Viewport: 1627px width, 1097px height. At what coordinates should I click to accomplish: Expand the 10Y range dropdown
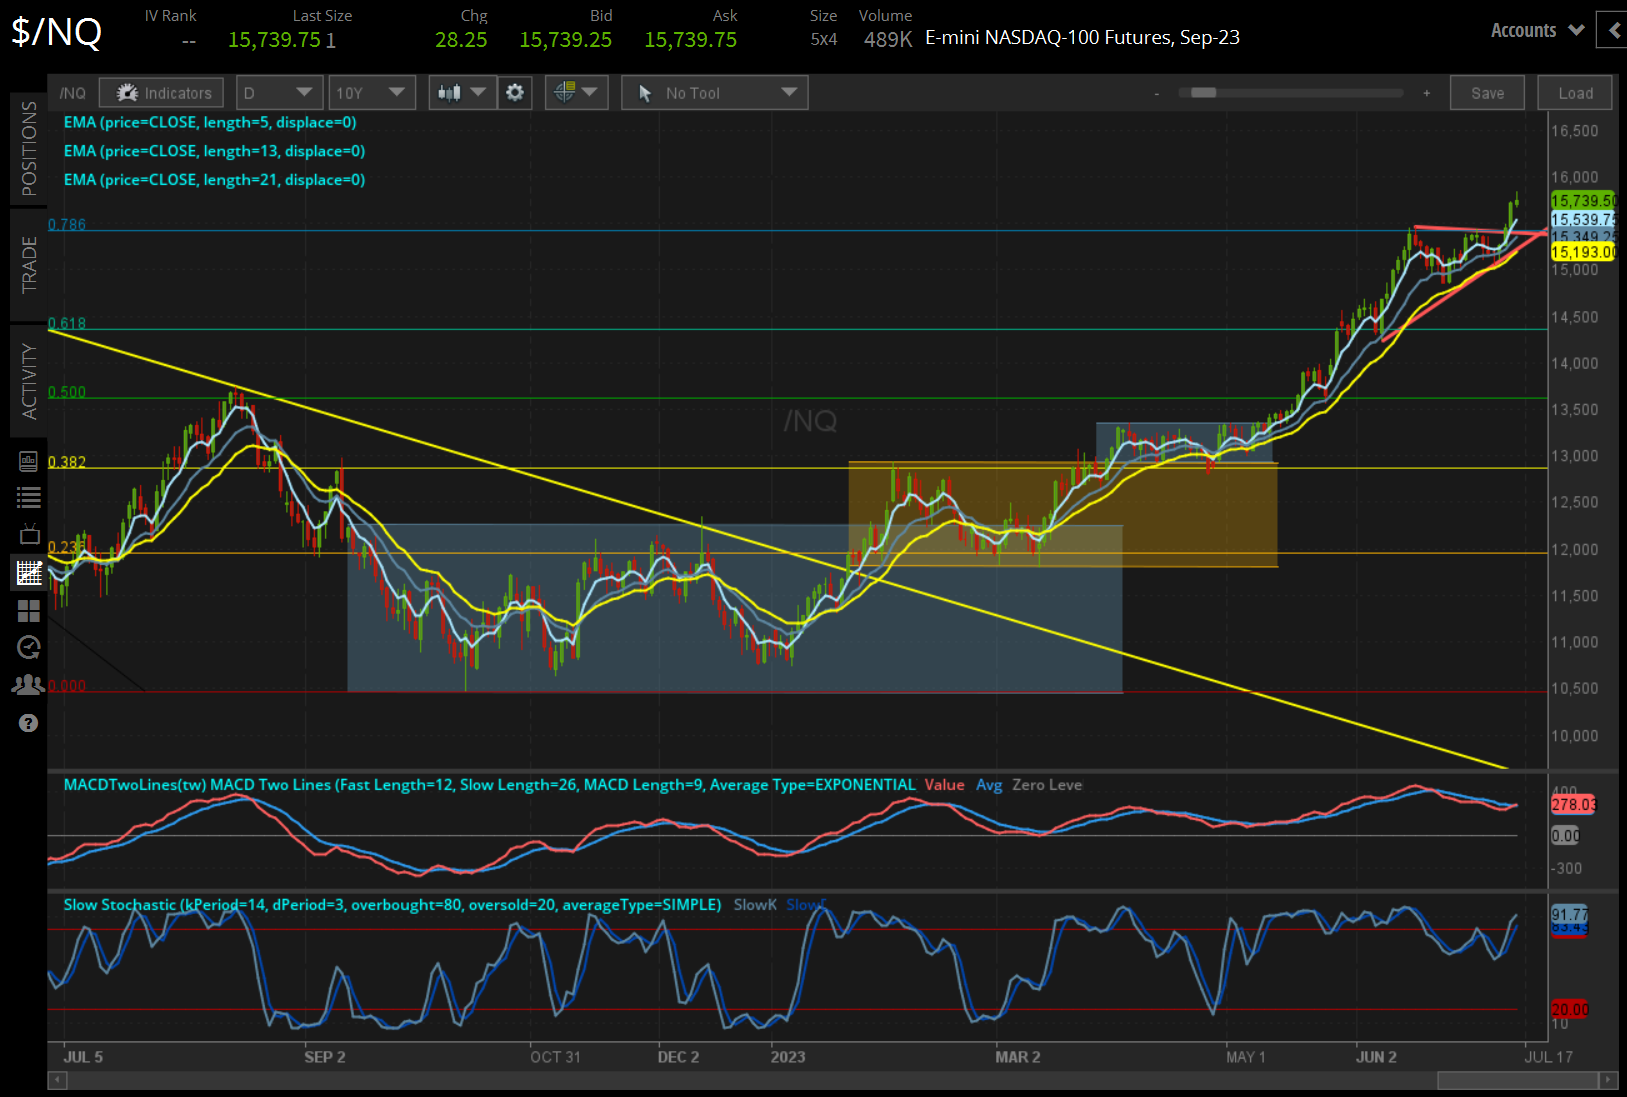[371, 92]
